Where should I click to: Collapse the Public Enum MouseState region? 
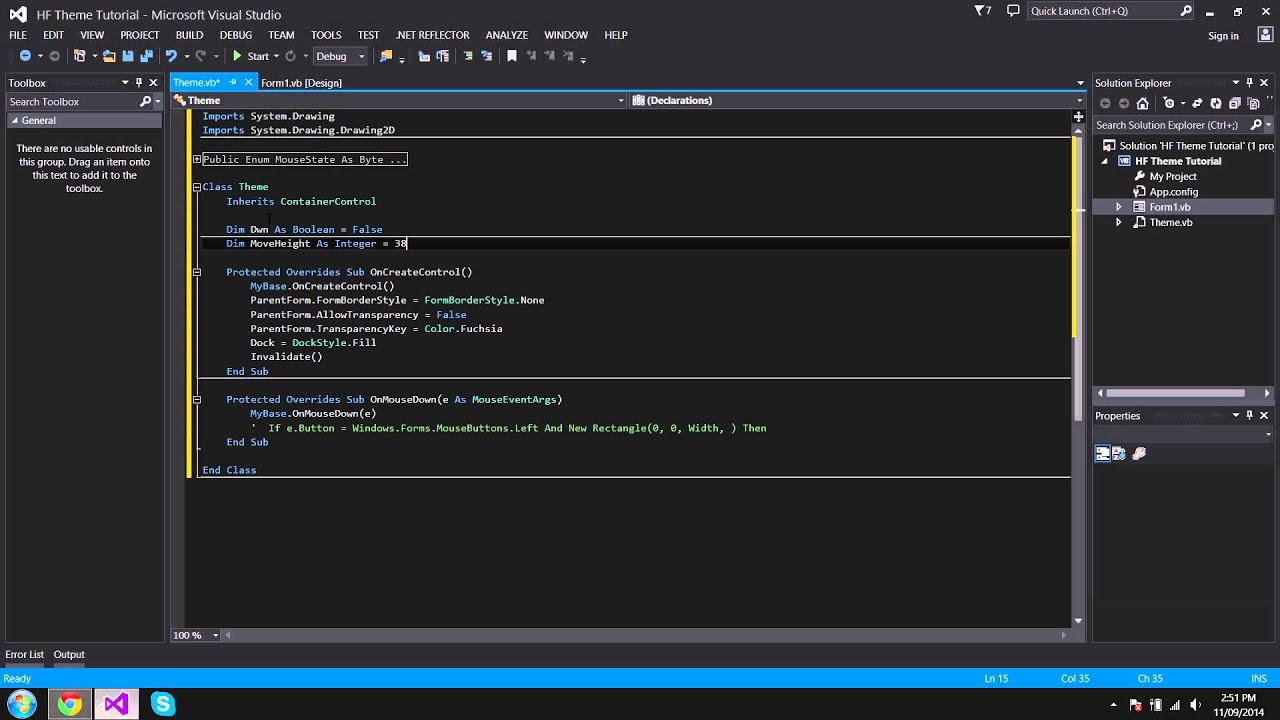197,159
